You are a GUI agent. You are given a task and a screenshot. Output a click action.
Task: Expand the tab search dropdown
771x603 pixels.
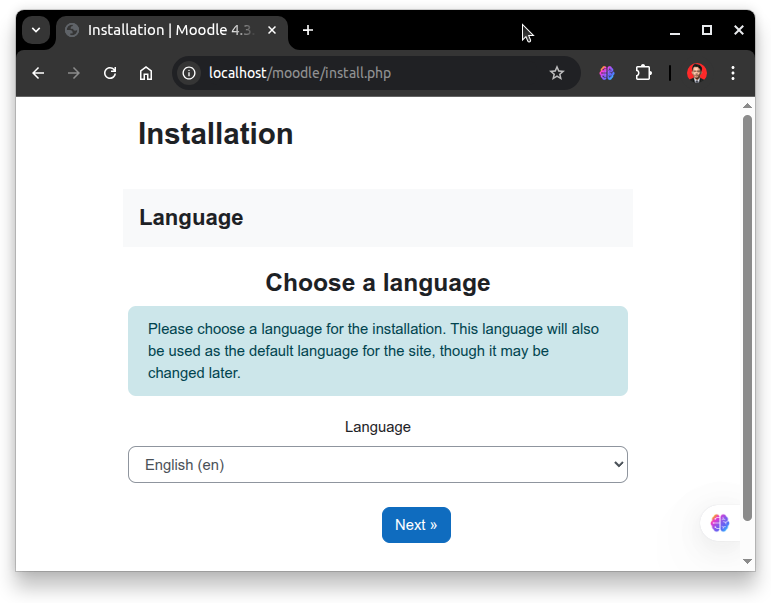pyautogui.click(x=36, y=30)
